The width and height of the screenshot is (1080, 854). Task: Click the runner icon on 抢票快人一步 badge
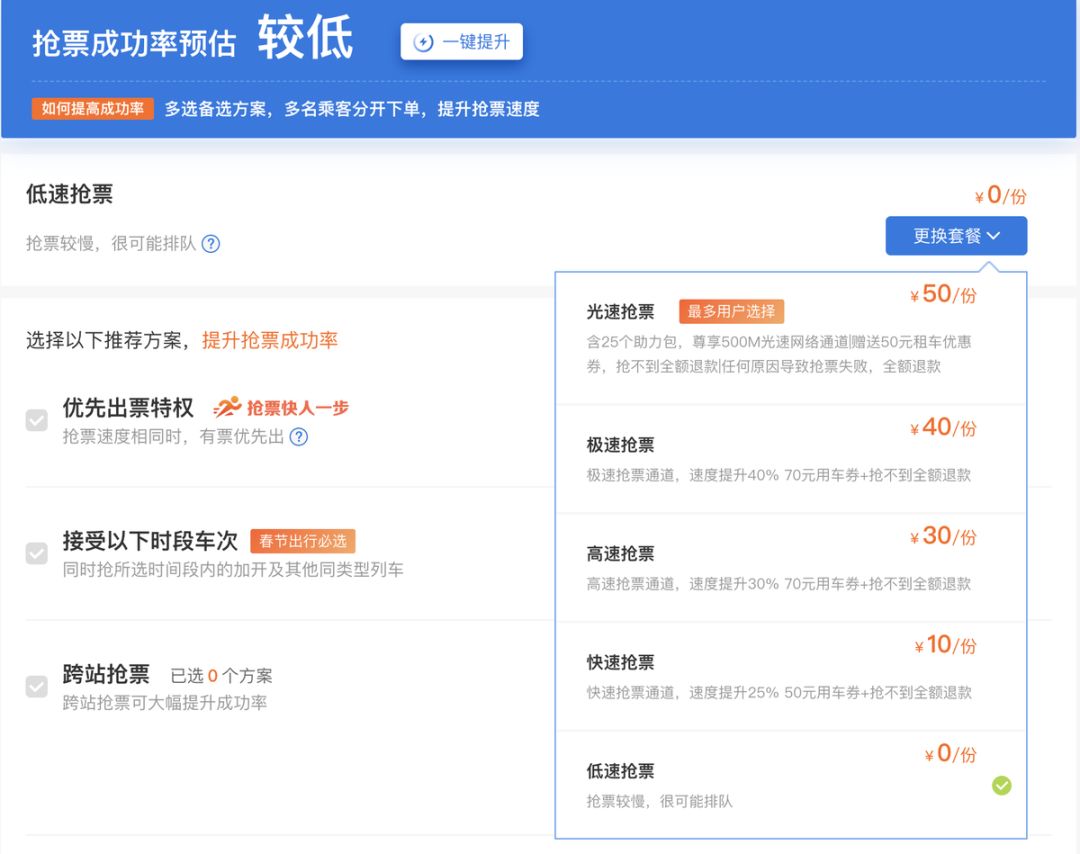point(226,406)
